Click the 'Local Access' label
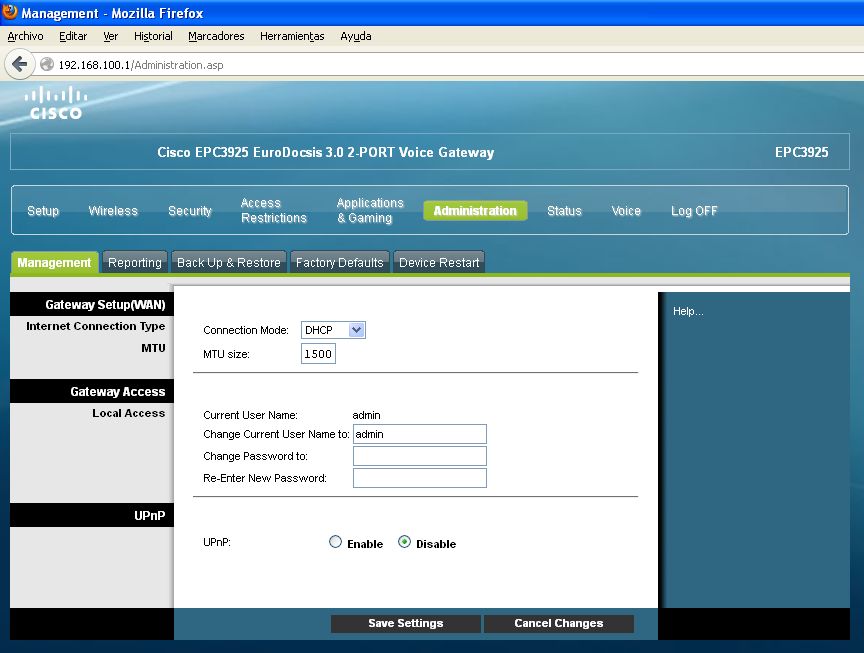 click(x=128, y=413)
